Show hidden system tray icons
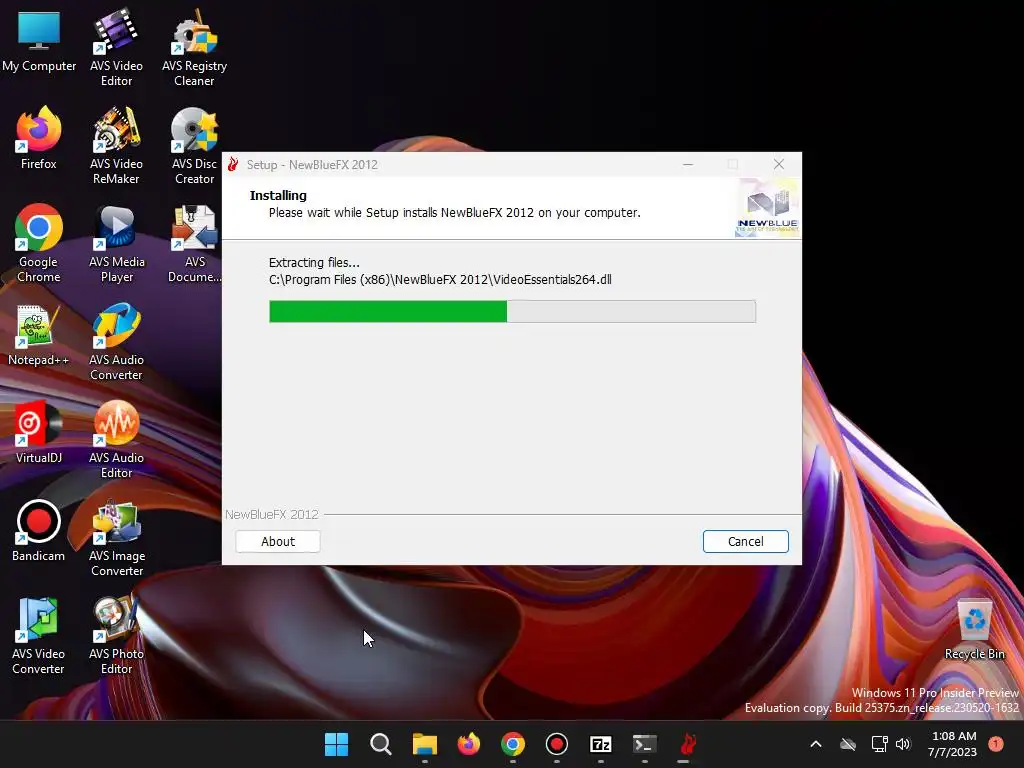The height and width of the screenshot is (768, 1024). click(816, 744)
